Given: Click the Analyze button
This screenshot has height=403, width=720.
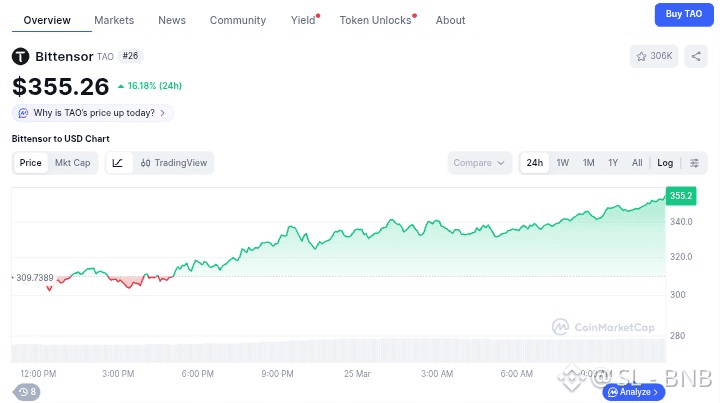Looking at the screenshot, I should (x=634, y=392).
